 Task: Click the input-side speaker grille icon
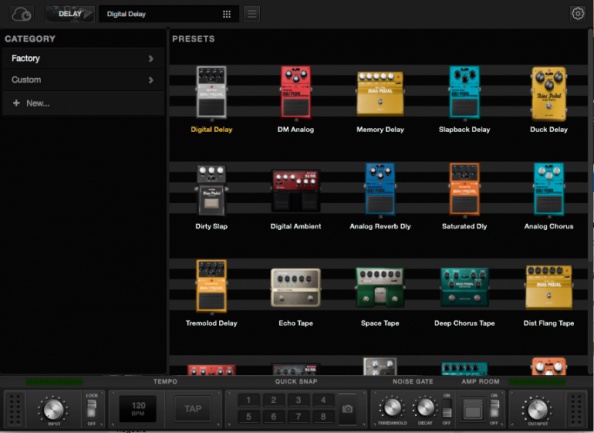tap(15, 410)
